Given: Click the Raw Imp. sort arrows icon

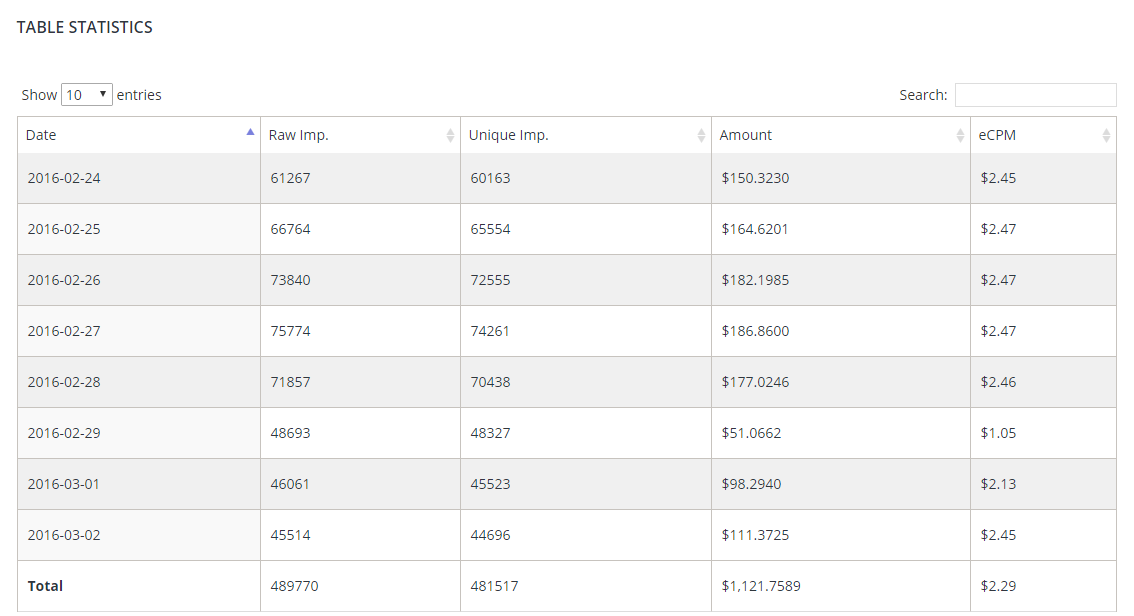Looking at the screenshot, I should 450,136.
